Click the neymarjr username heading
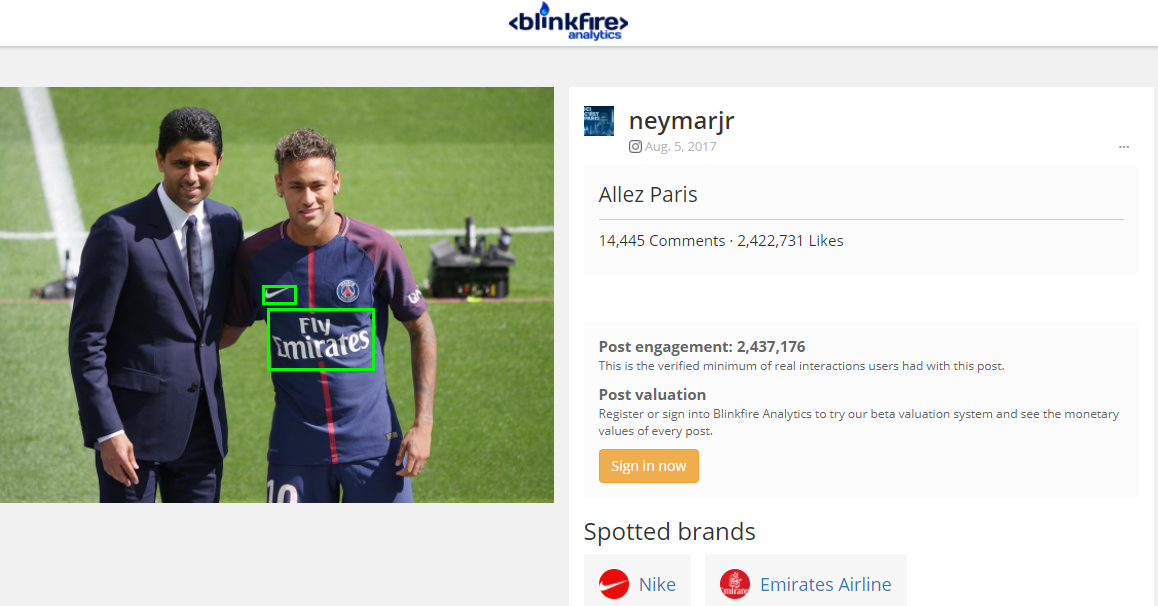The image size is (1158, 606). [681, 121]
